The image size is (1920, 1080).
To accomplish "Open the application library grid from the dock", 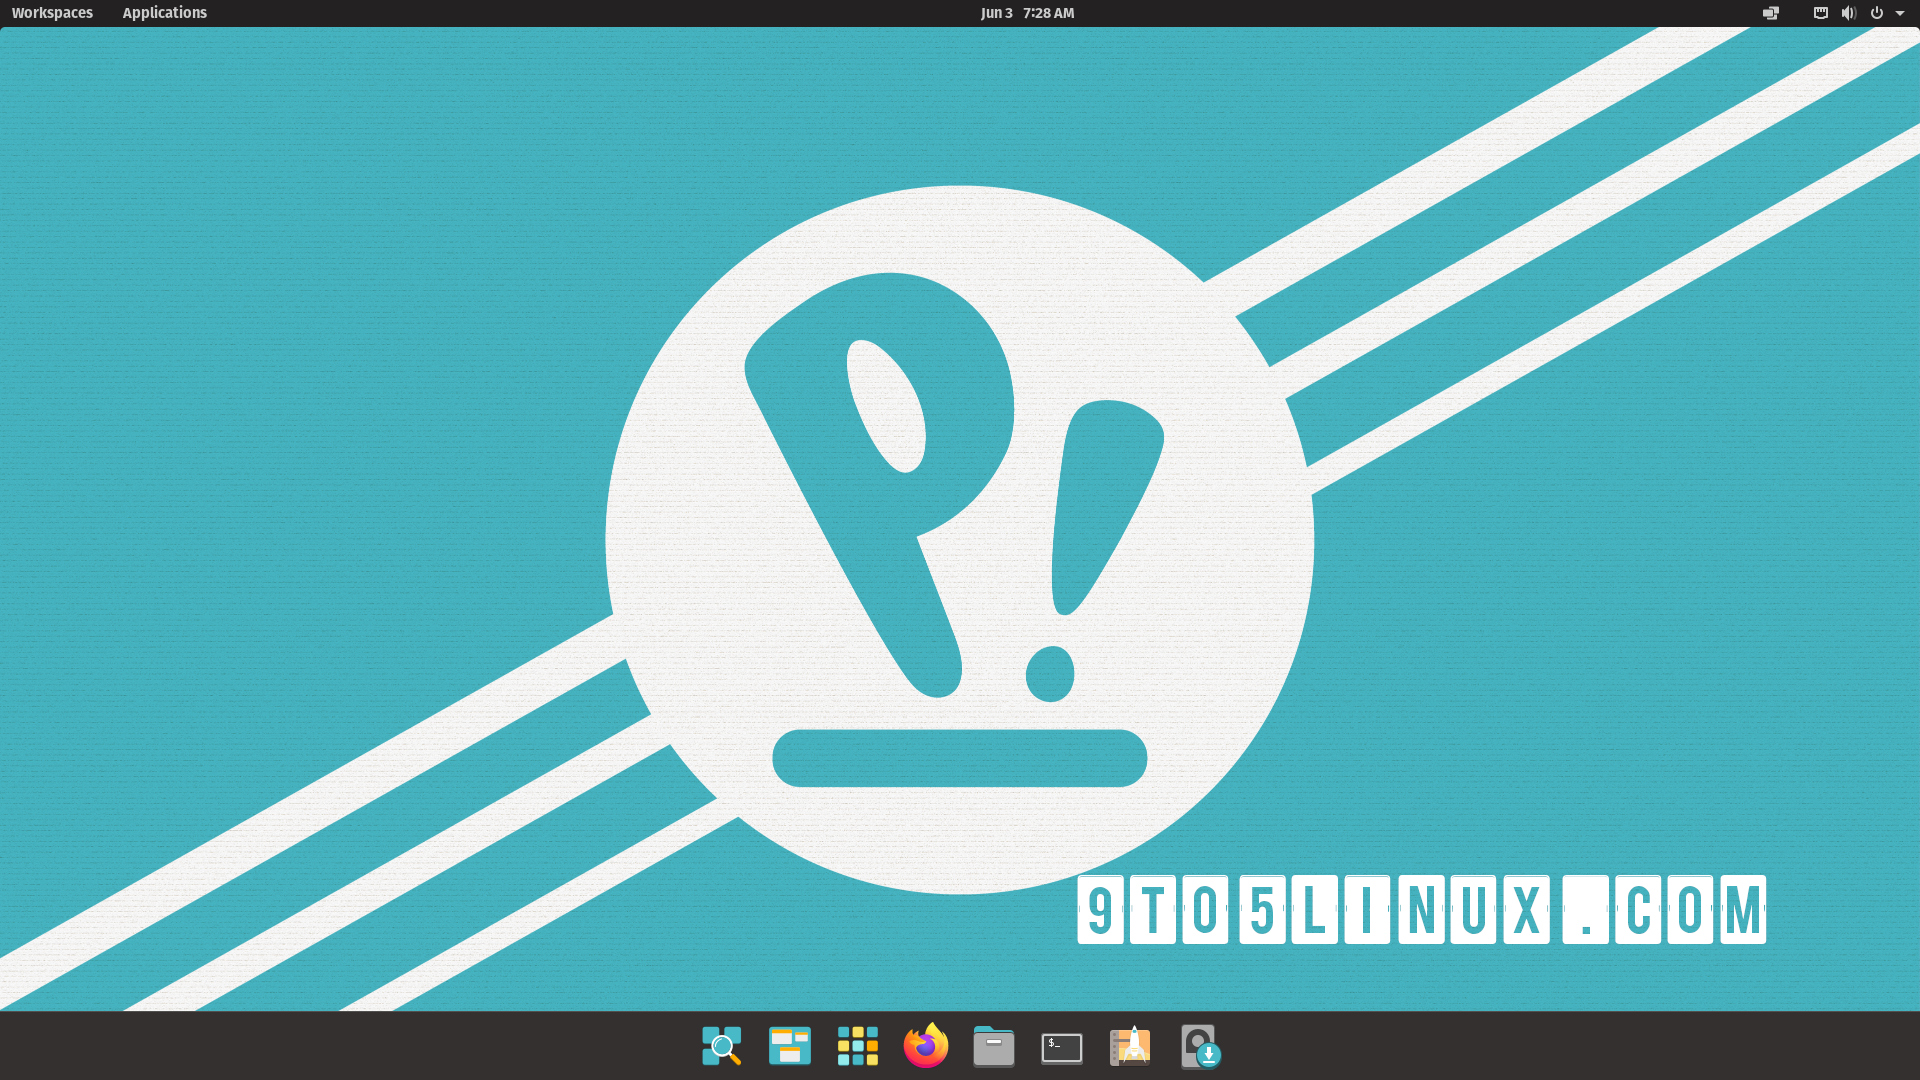I will [857, 1046].
